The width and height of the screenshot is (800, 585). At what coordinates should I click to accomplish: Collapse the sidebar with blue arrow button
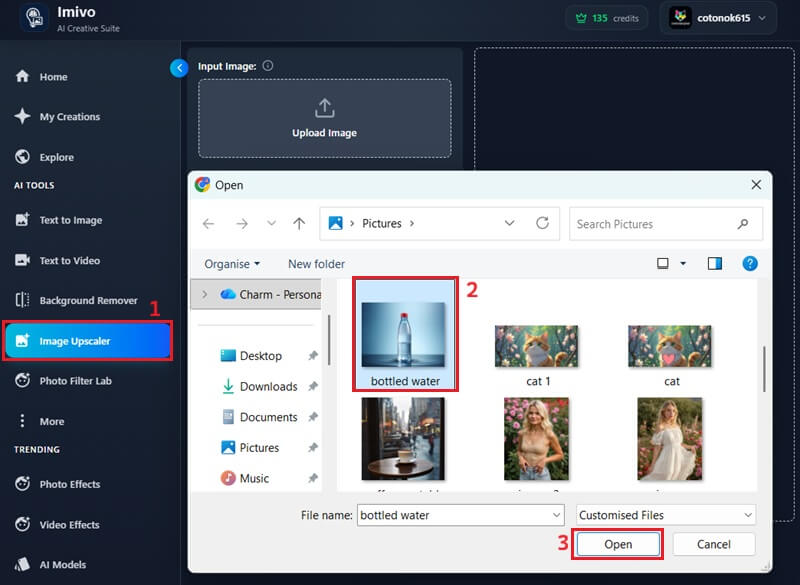179,68
